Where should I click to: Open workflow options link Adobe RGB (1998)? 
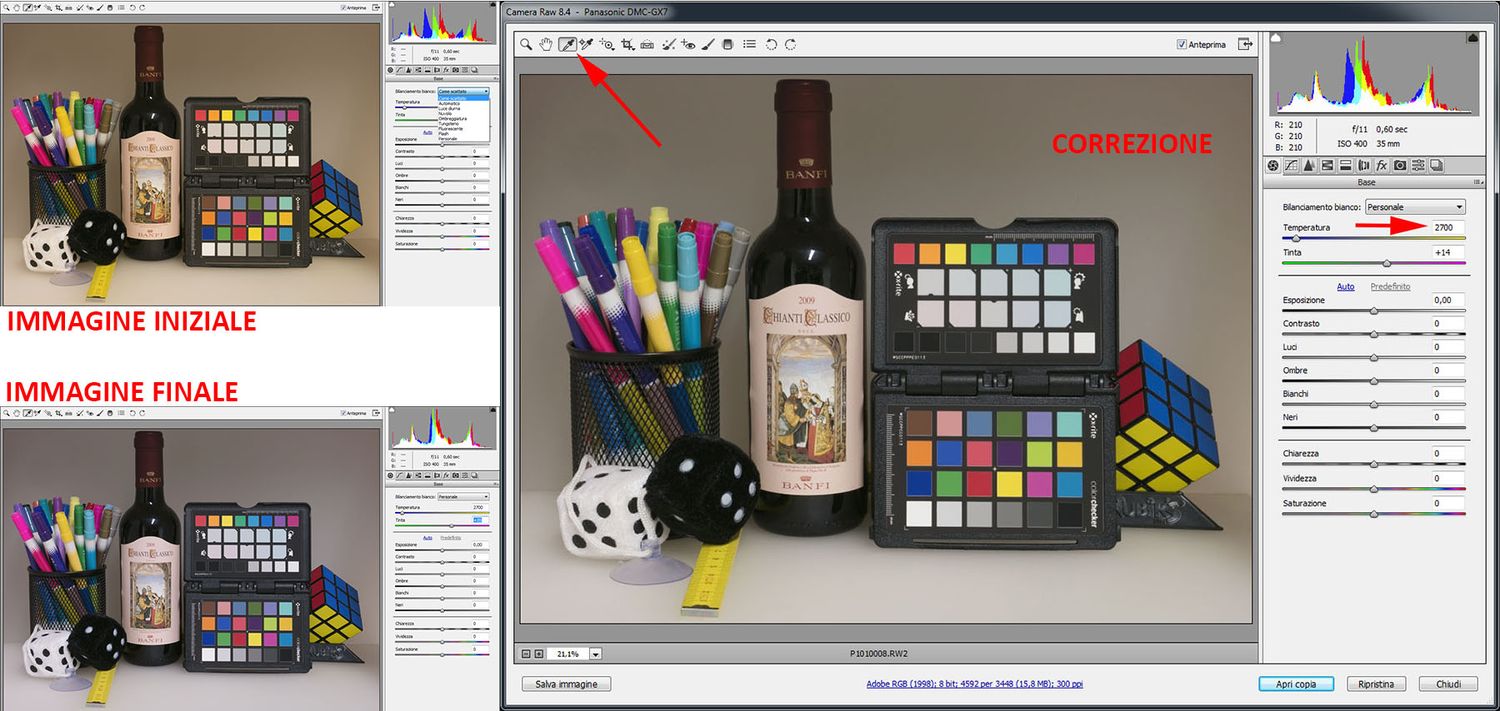[975, 684]
